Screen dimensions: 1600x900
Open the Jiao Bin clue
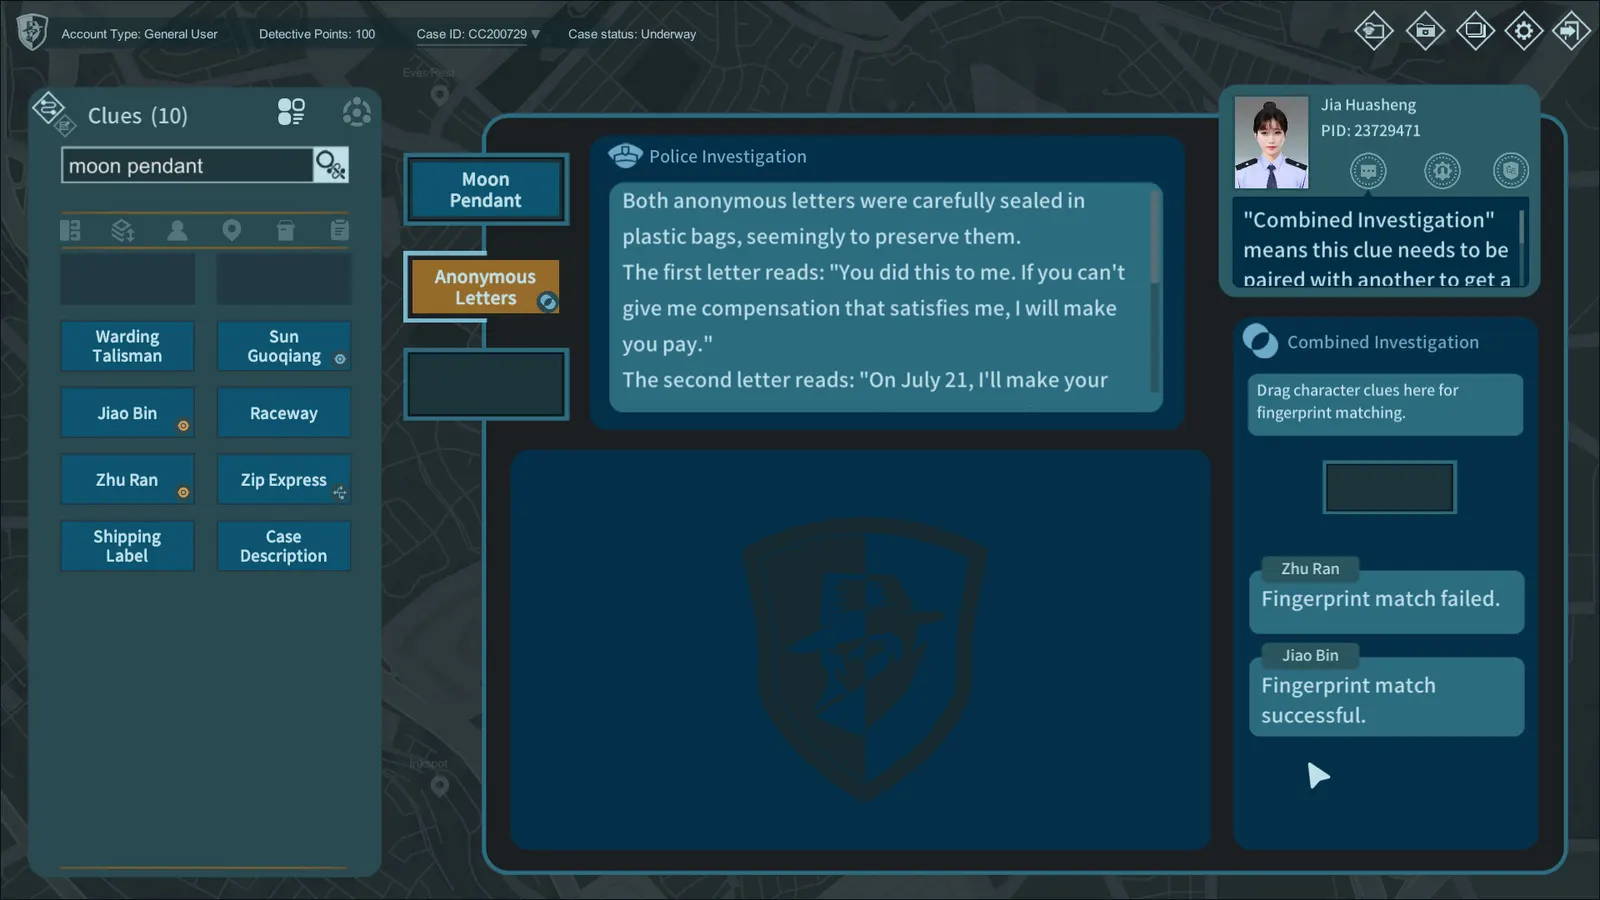[127, 413]
